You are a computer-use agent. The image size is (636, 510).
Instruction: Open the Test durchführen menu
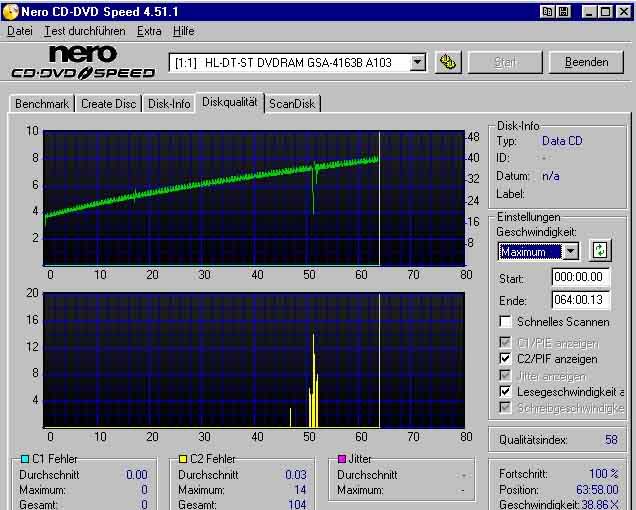83,31
